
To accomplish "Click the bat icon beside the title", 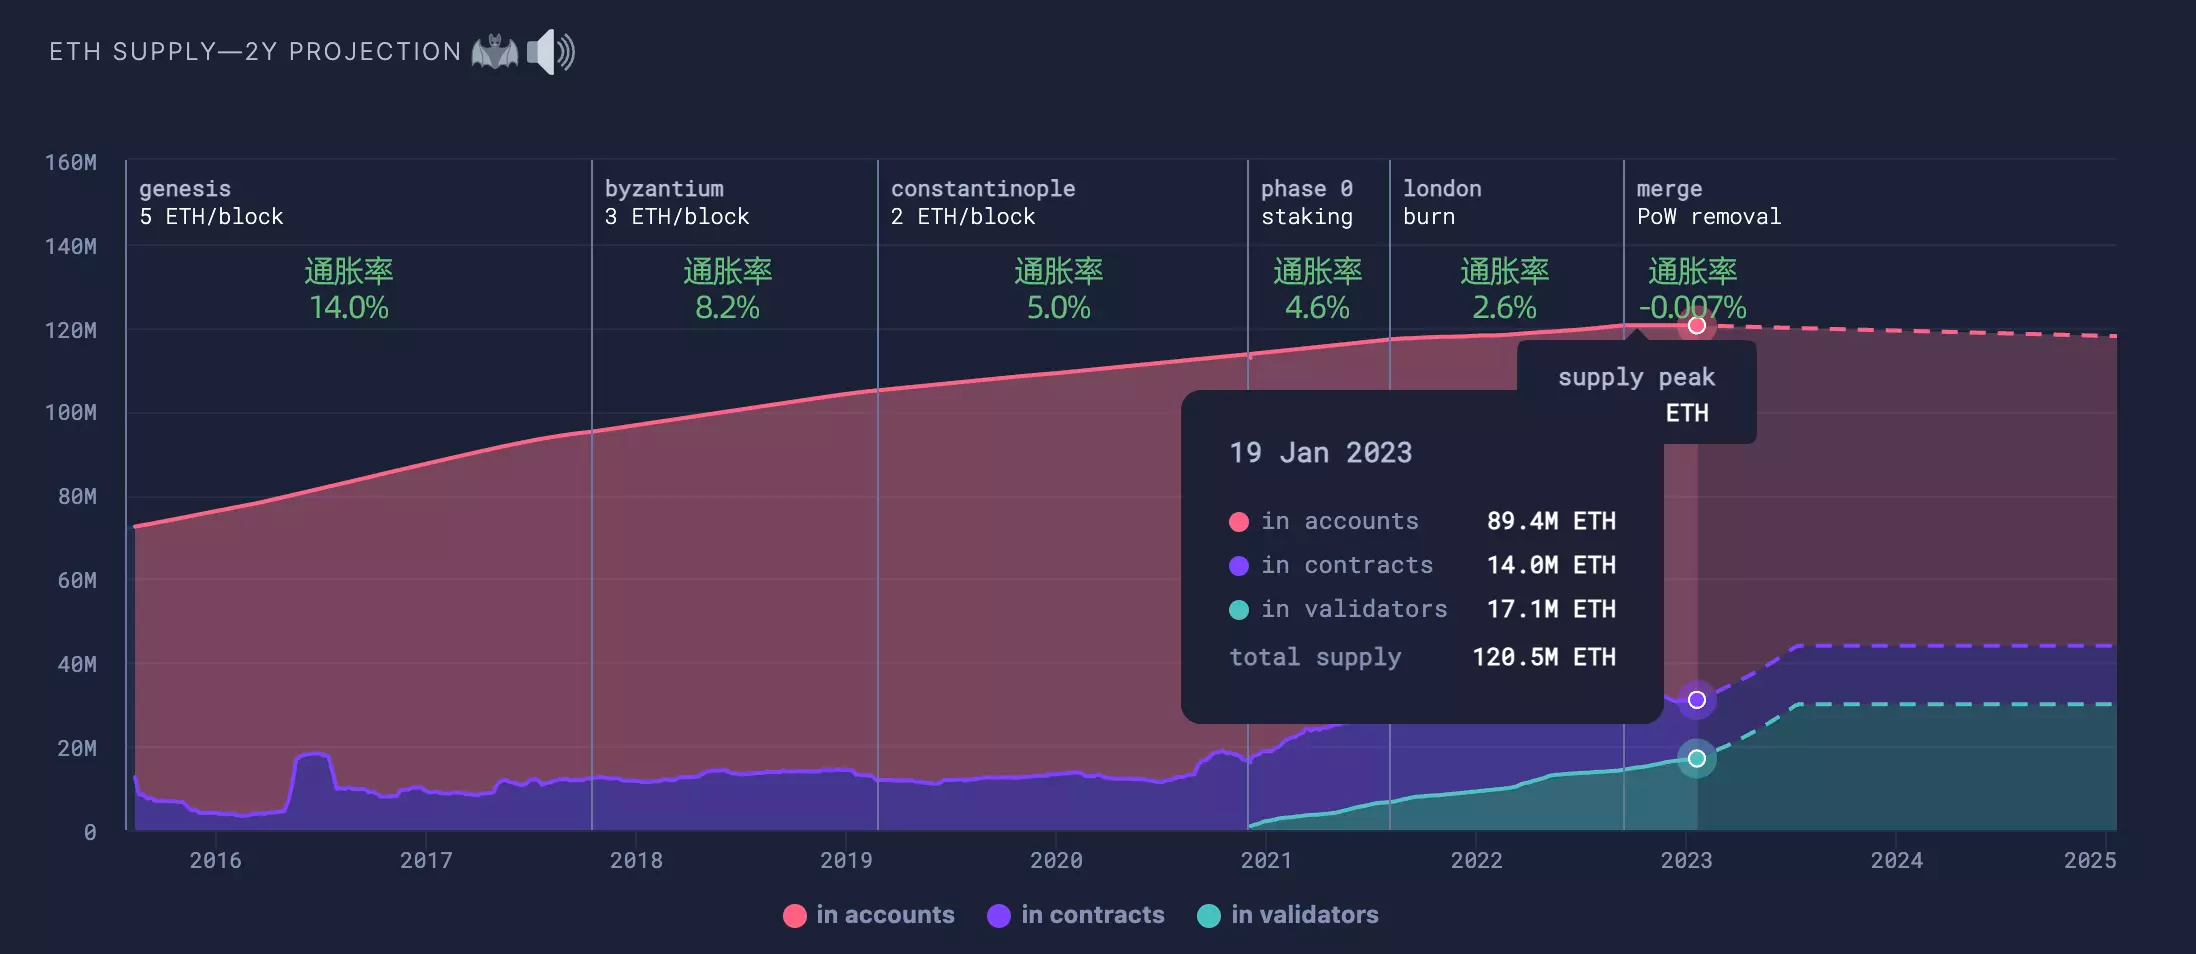I will tap(495, 52).
